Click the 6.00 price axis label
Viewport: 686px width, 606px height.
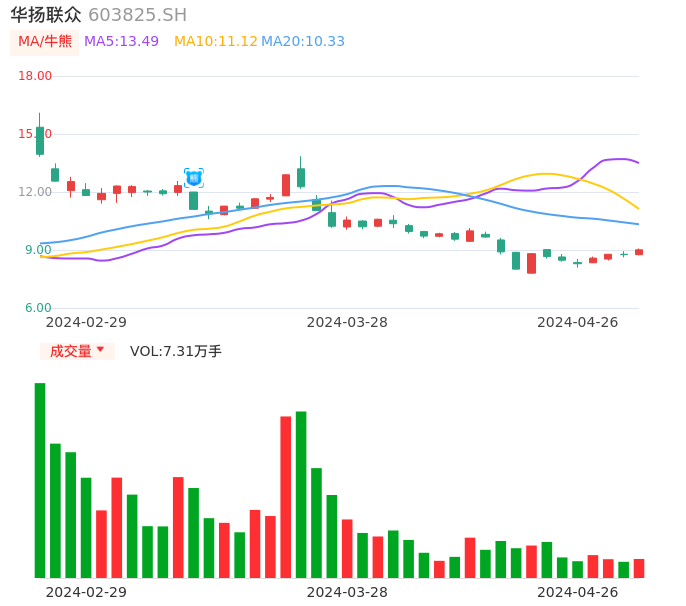pyautogui.click(x=38, y=308)
